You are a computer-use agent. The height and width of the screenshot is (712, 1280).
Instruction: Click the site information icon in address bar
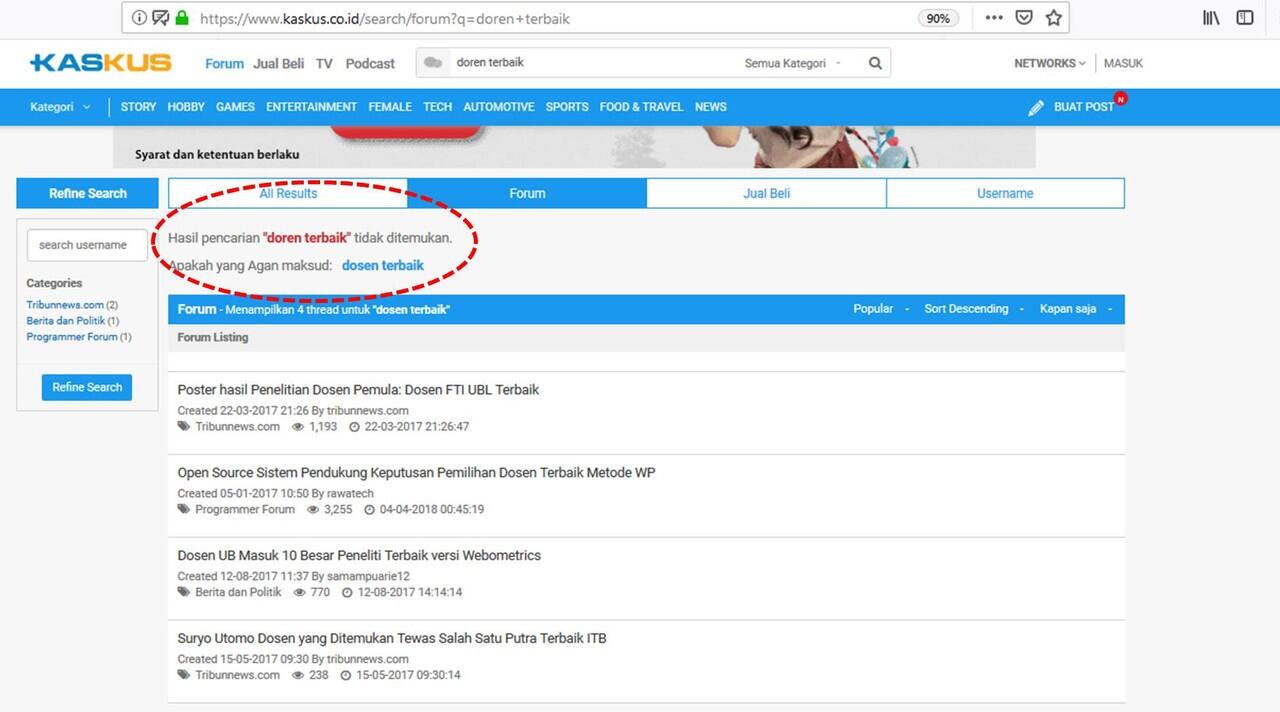[139, 18]
